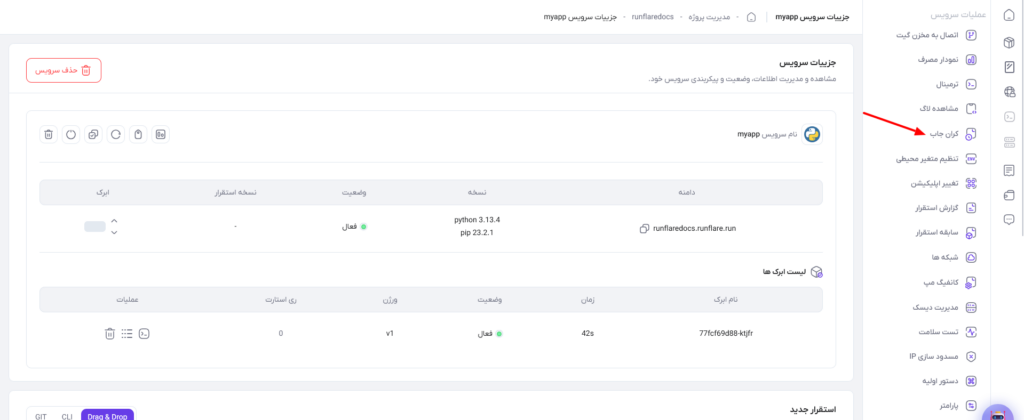Open the chatbot assistant bubble

click(997, 412)
